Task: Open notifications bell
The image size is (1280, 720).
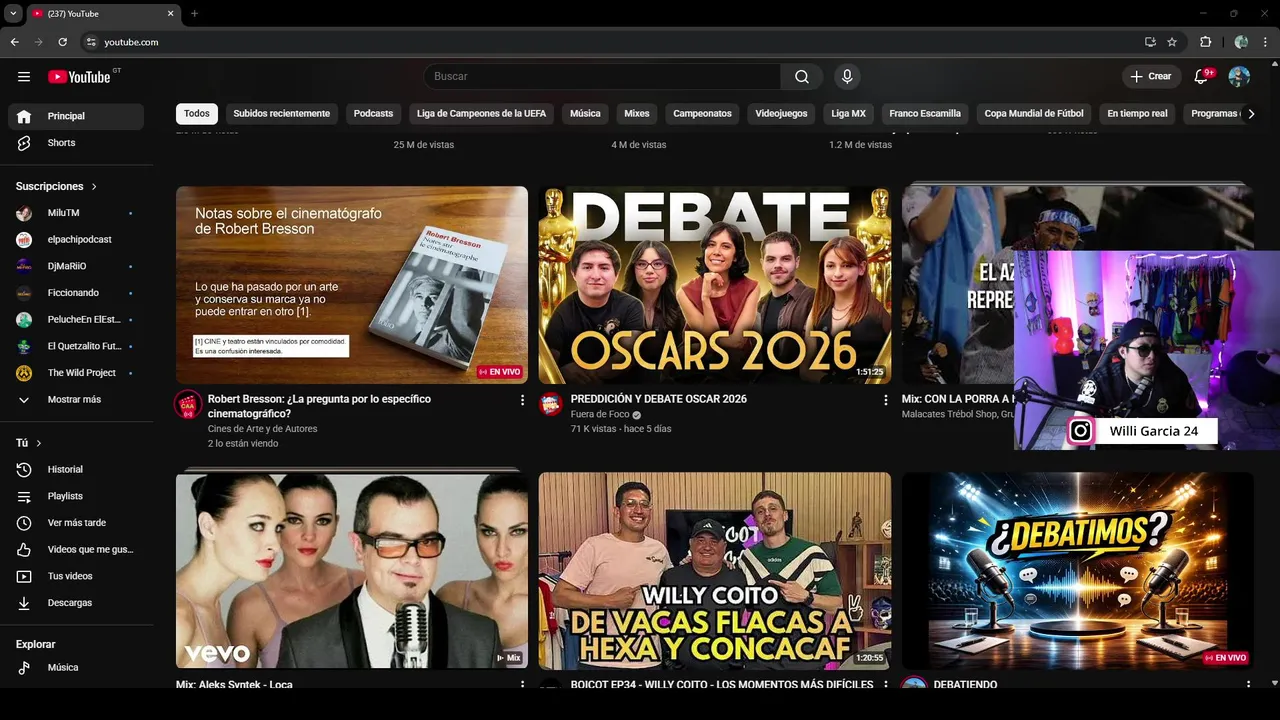Action: (x=1203, y=77)
